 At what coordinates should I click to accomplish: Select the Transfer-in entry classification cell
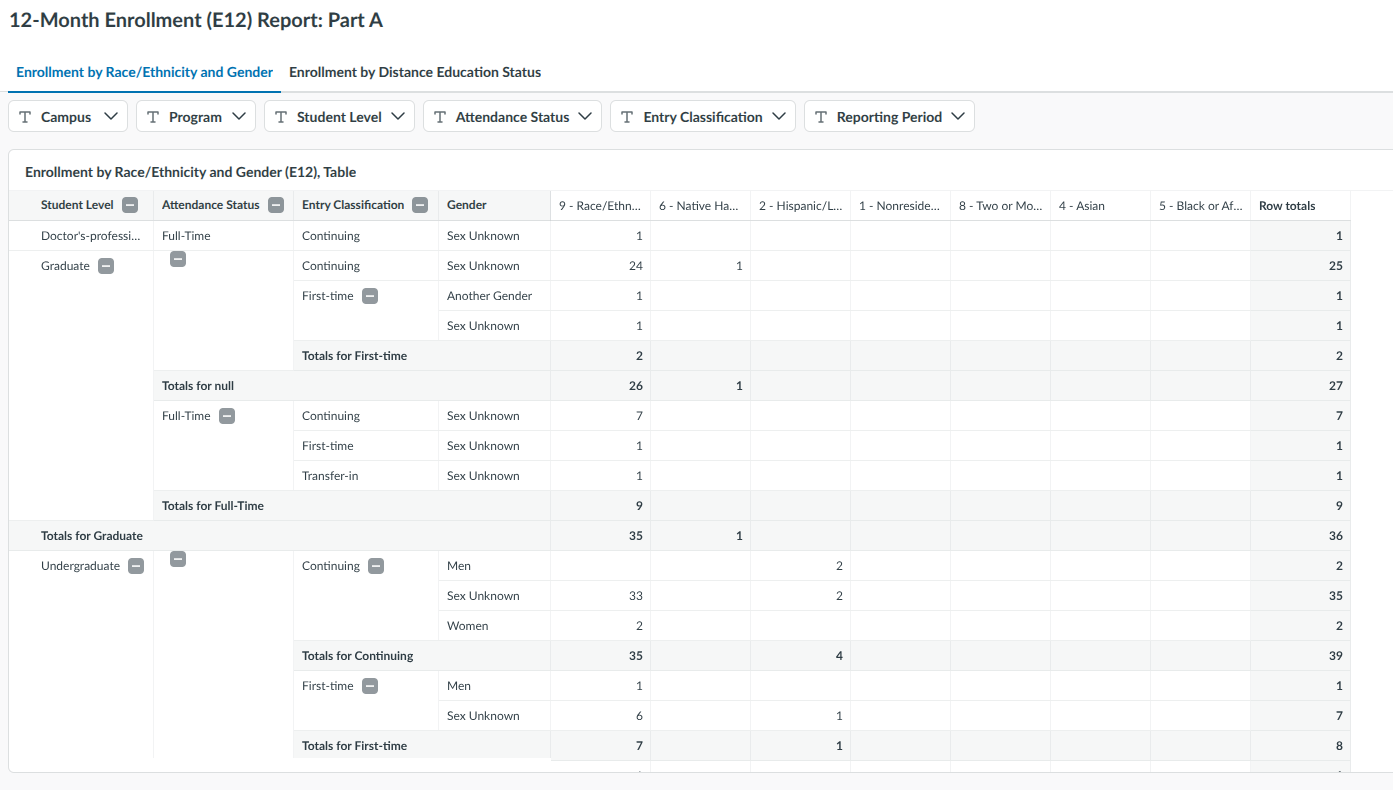click(366, 476)
